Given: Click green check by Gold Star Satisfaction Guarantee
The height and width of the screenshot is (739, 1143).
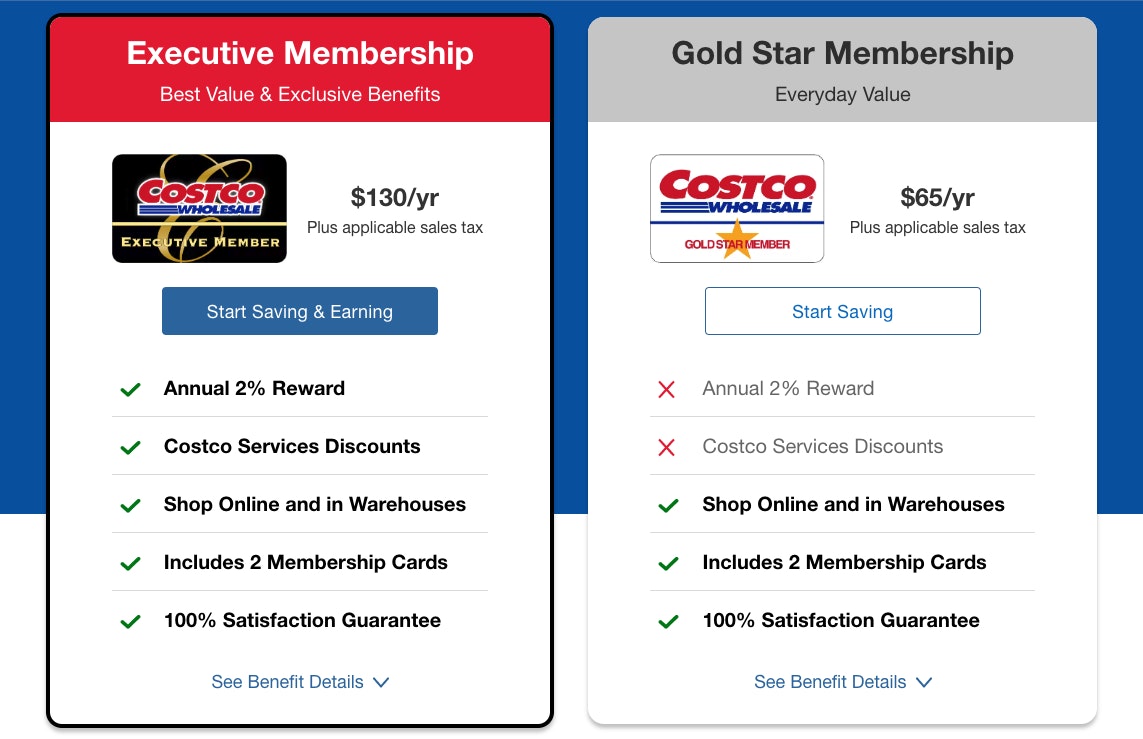Looking at the screenshot, I should point(668,621).
